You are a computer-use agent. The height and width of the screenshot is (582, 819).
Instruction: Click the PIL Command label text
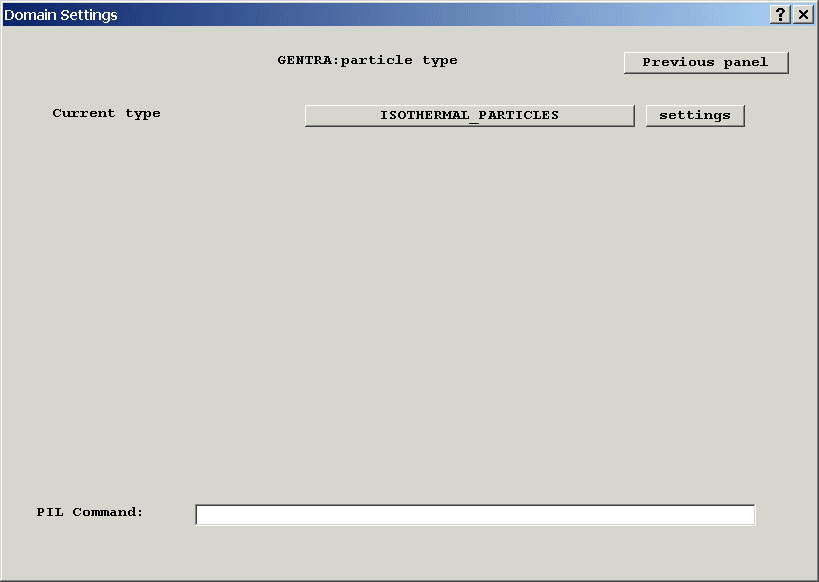[90, 512]
